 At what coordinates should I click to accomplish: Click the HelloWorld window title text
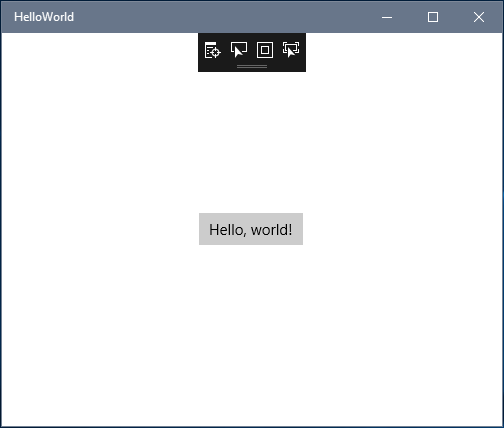click(x=44, y=17)
